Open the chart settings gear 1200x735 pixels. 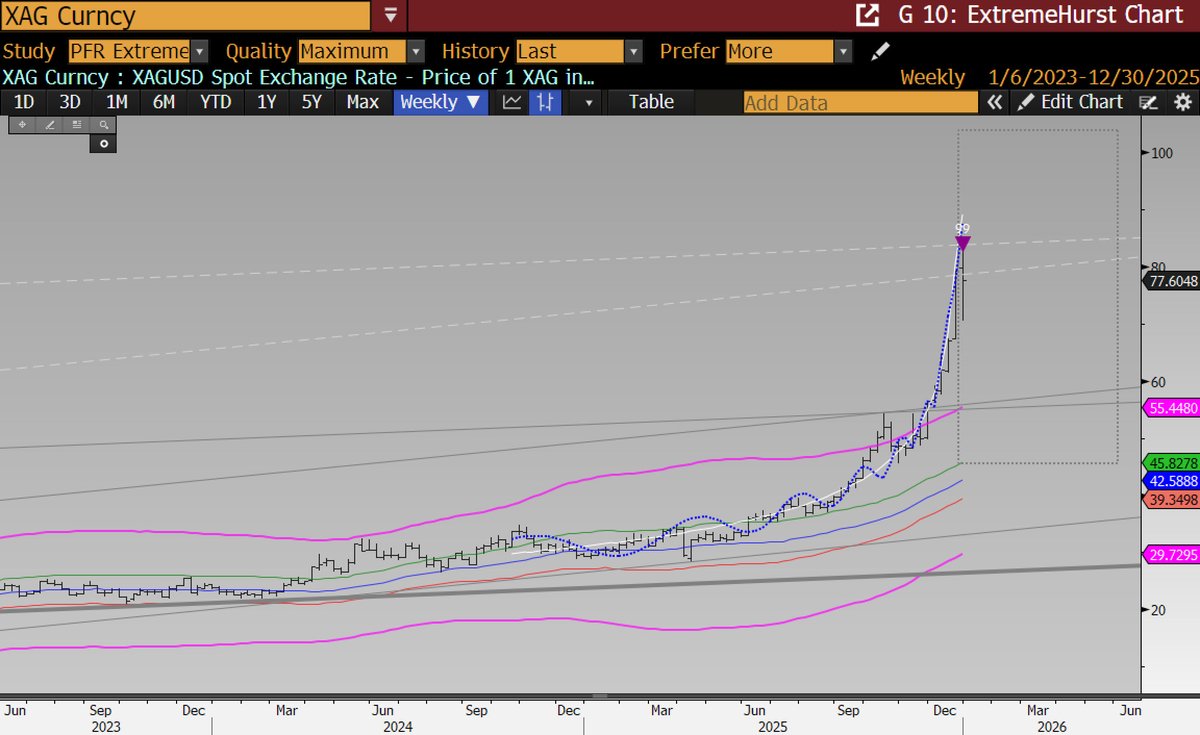(1184, 101)
